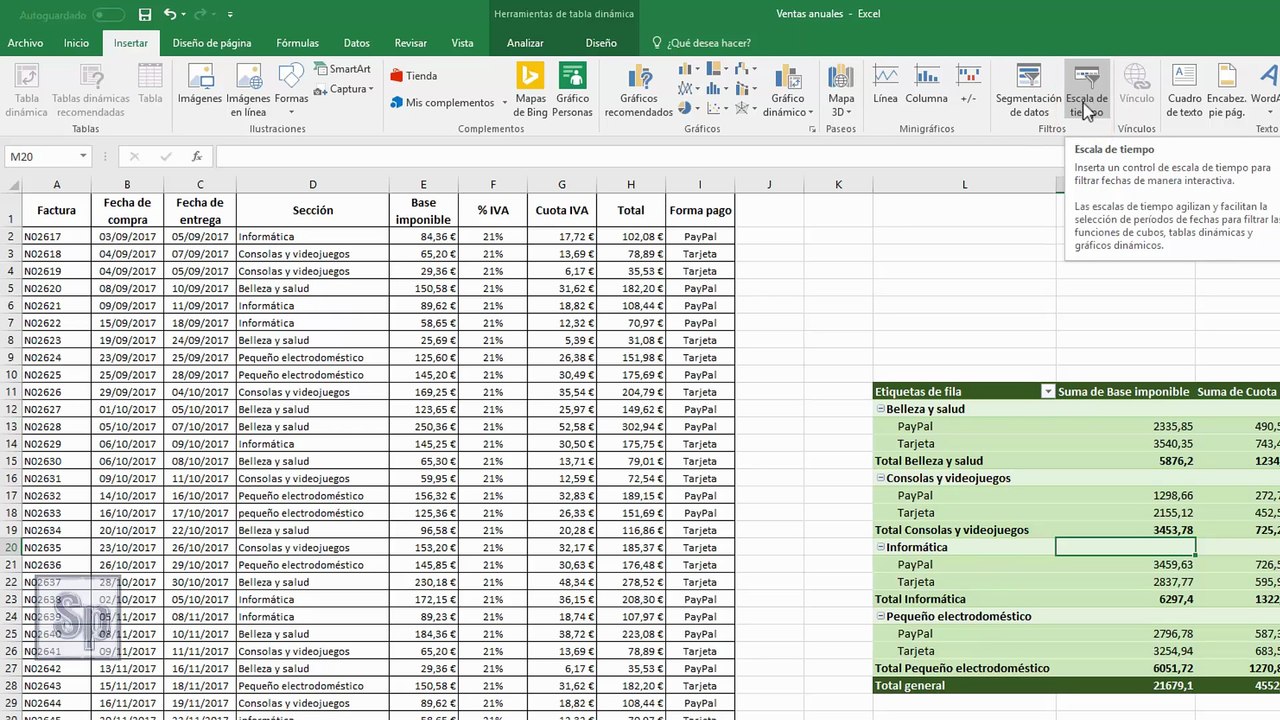
Task: Insert a Columna sparkline
Action: coord(926,85)
